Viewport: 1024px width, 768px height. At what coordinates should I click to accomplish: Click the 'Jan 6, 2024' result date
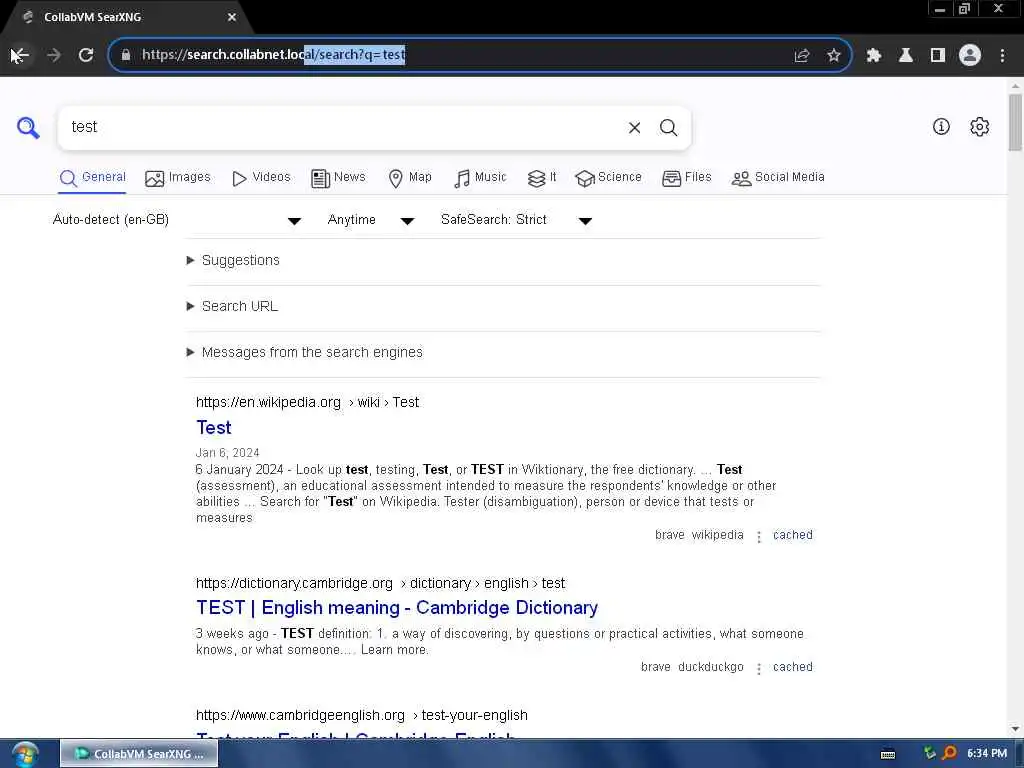point(227,453)
